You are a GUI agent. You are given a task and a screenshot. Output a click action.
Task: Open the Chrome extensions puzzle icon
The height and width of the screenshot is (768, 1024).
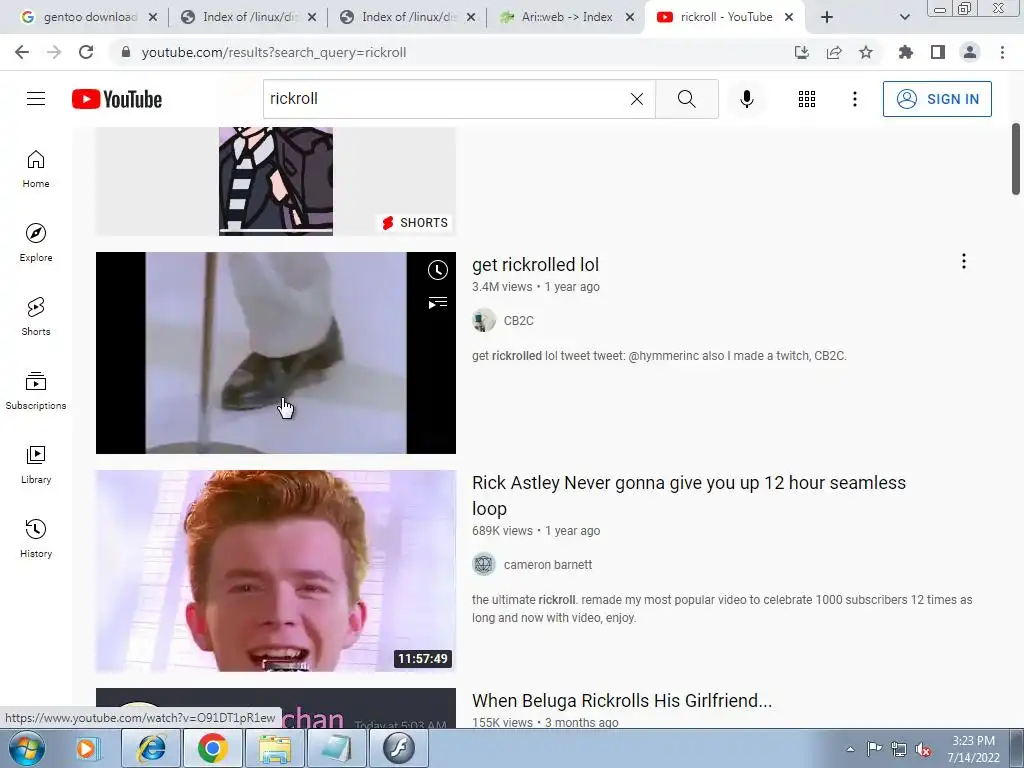click(x=906, y=52)
